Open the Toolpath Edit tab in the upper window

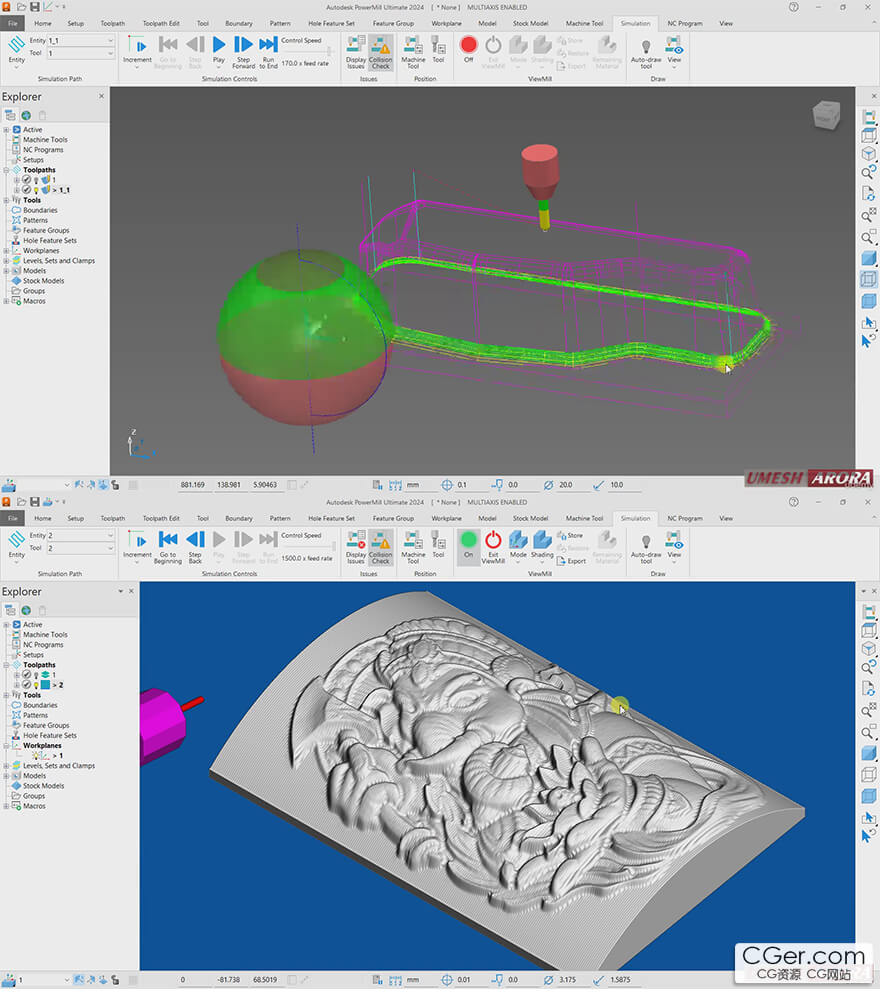point(161,23)
